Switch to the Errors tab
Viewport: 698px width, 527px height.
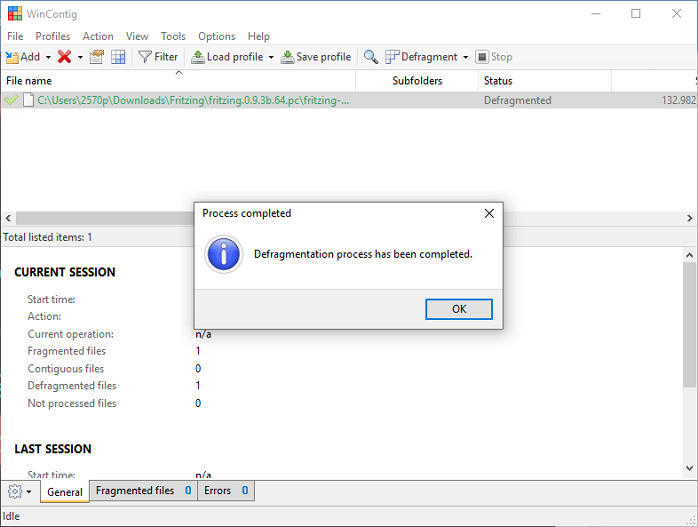click(x=226, y=491)
